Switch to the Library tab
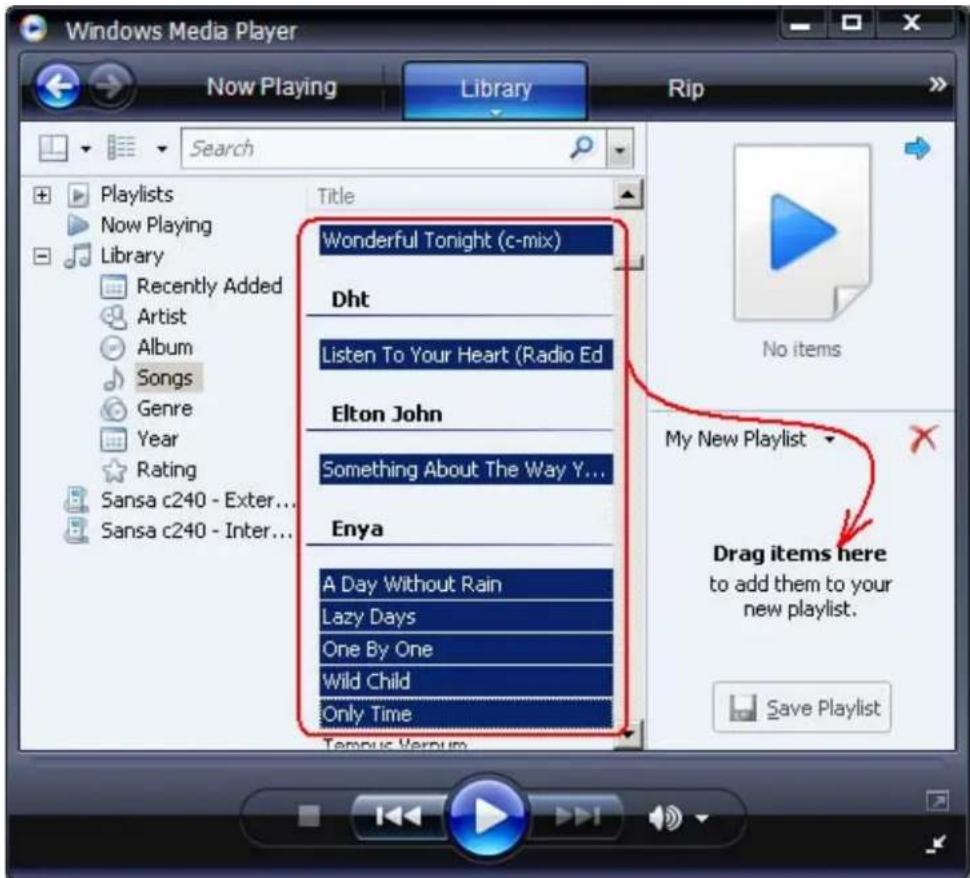The height and width of the screenshot is (878, 970). (x=495, y=90)
